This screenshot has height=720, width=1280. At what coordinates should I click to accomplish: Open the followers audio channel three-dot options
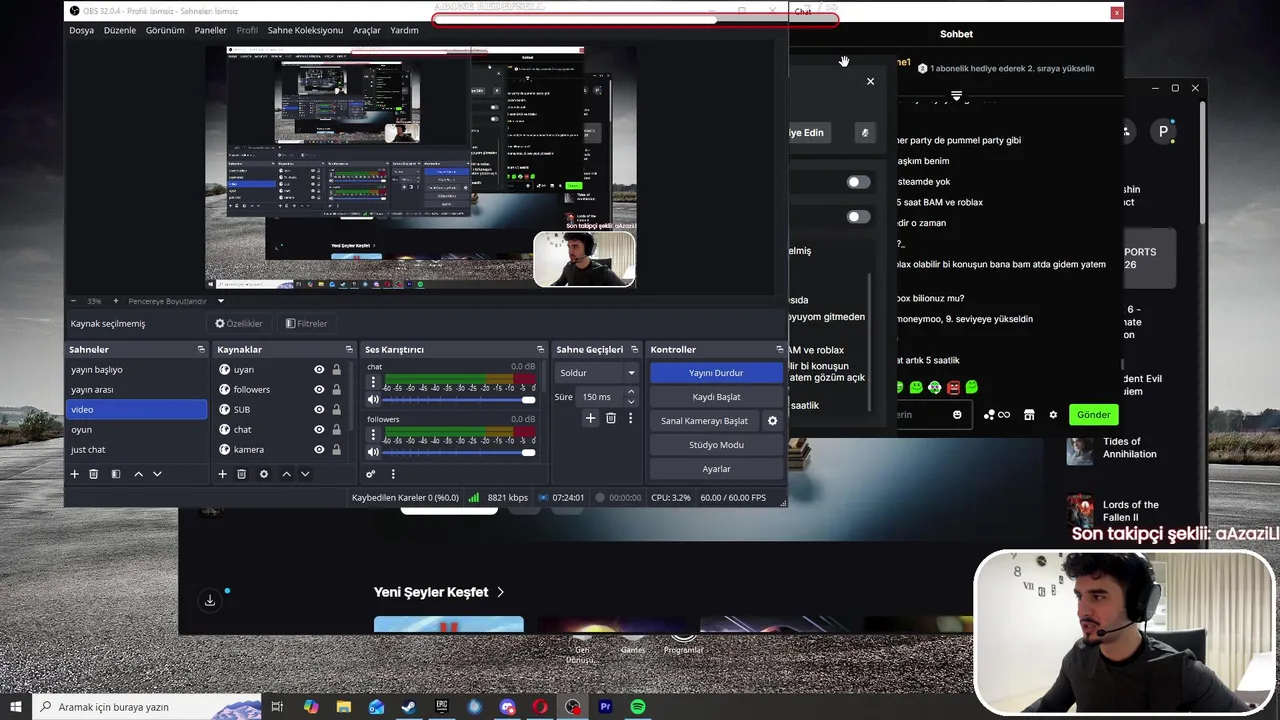point(374,435)
